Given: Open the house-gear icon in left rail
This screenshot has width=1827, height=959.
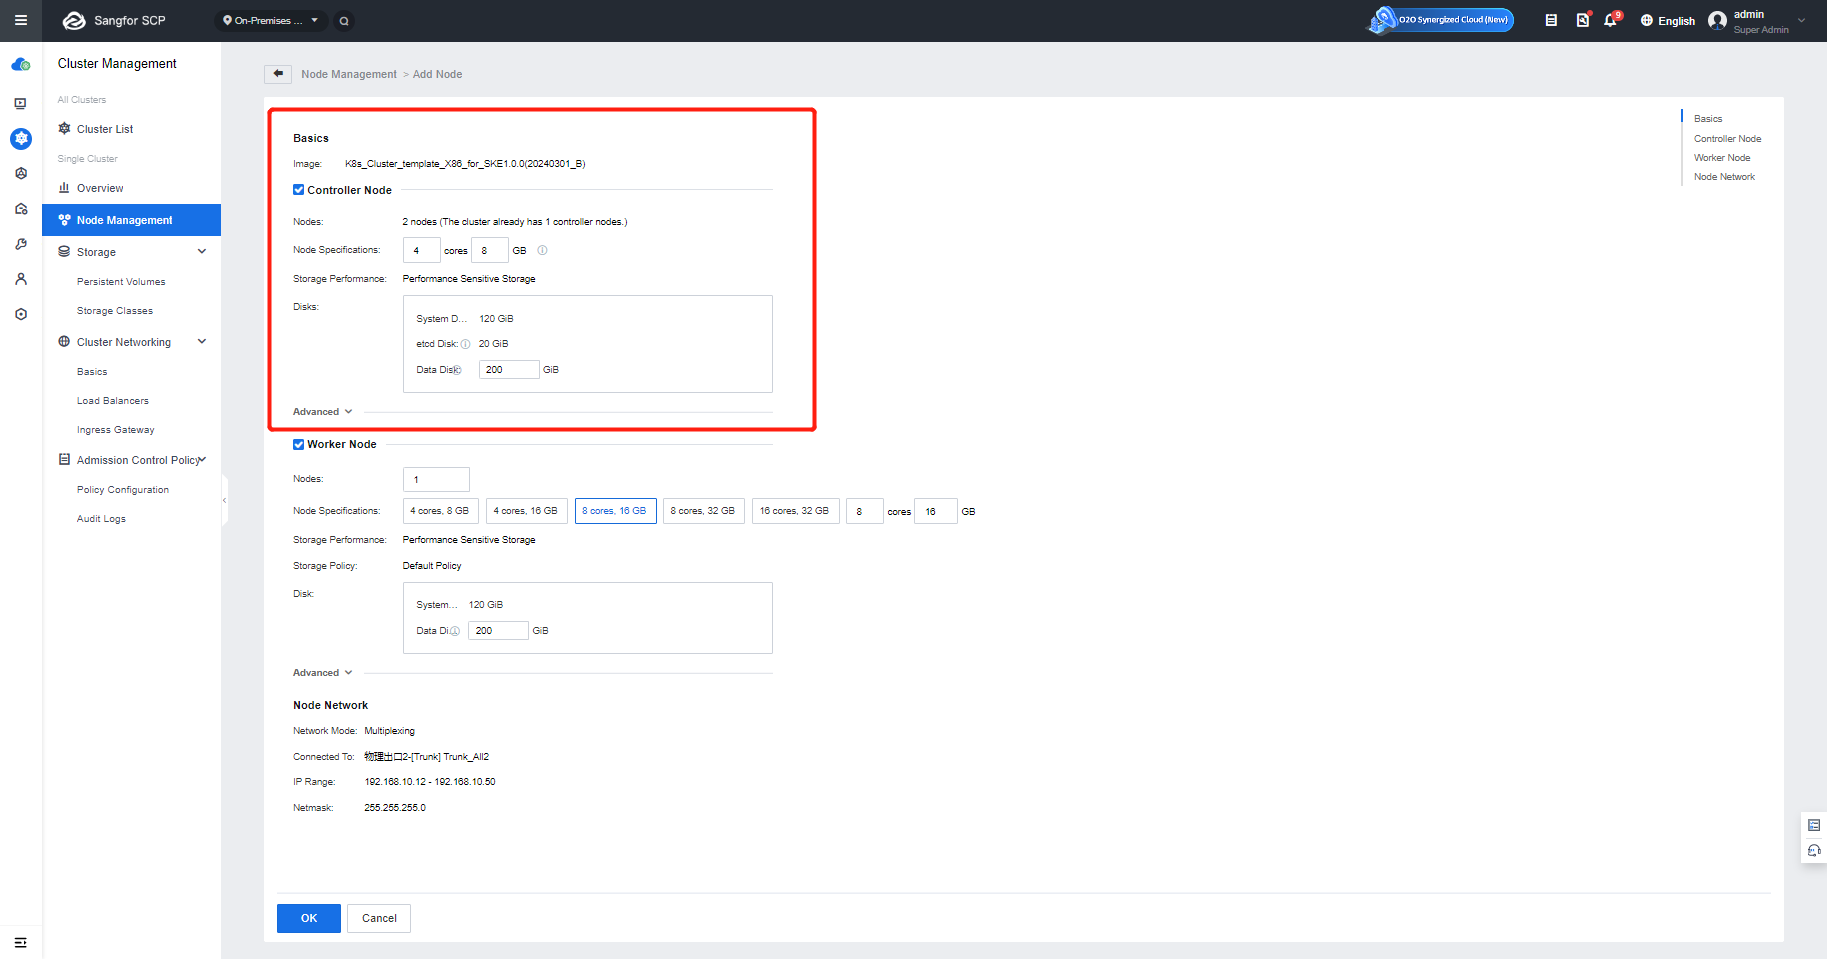Looking at the screenshot, I should (20, 209).
